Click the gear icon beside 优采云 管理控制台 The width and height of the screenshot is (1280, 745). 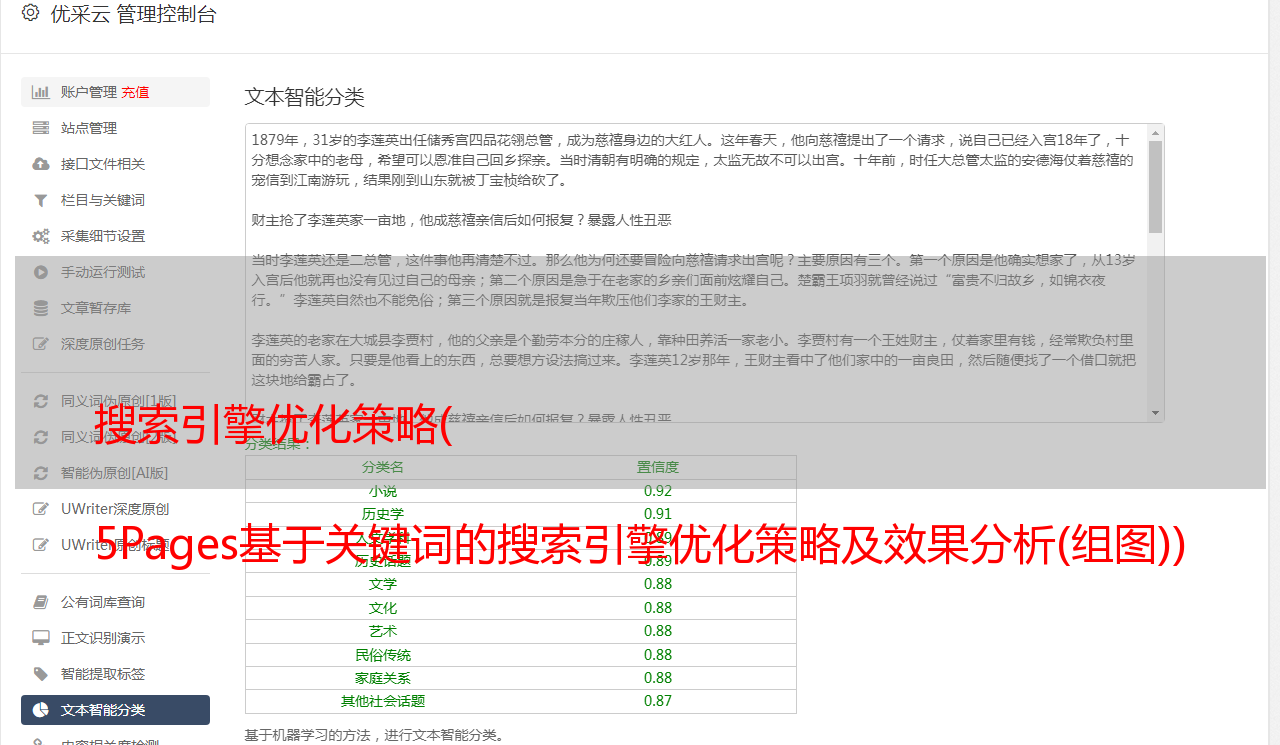30,13
